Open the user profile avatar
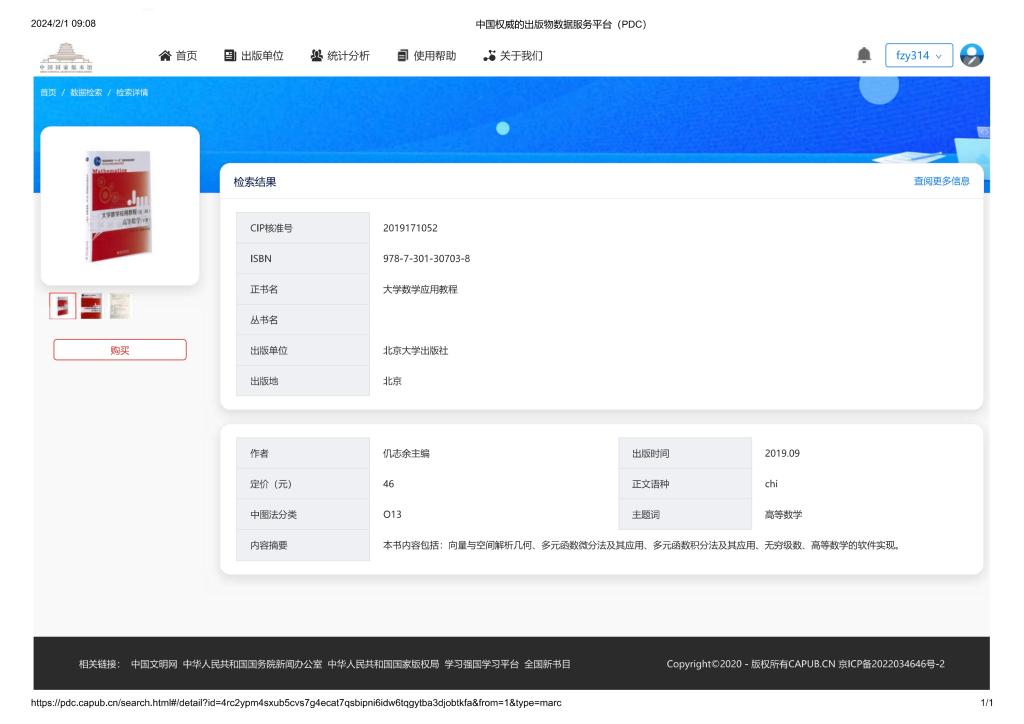The image size is (1024, 724). [x=972, y=55]
